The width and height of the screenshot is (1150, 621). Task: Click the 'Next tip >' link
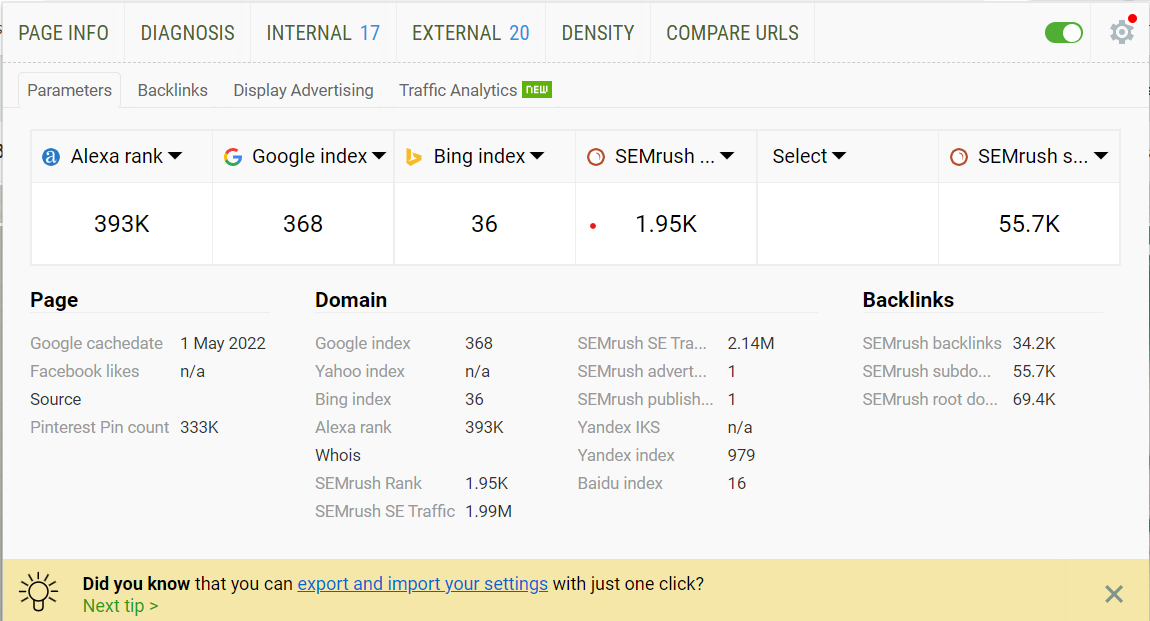(x=120, y=606)
